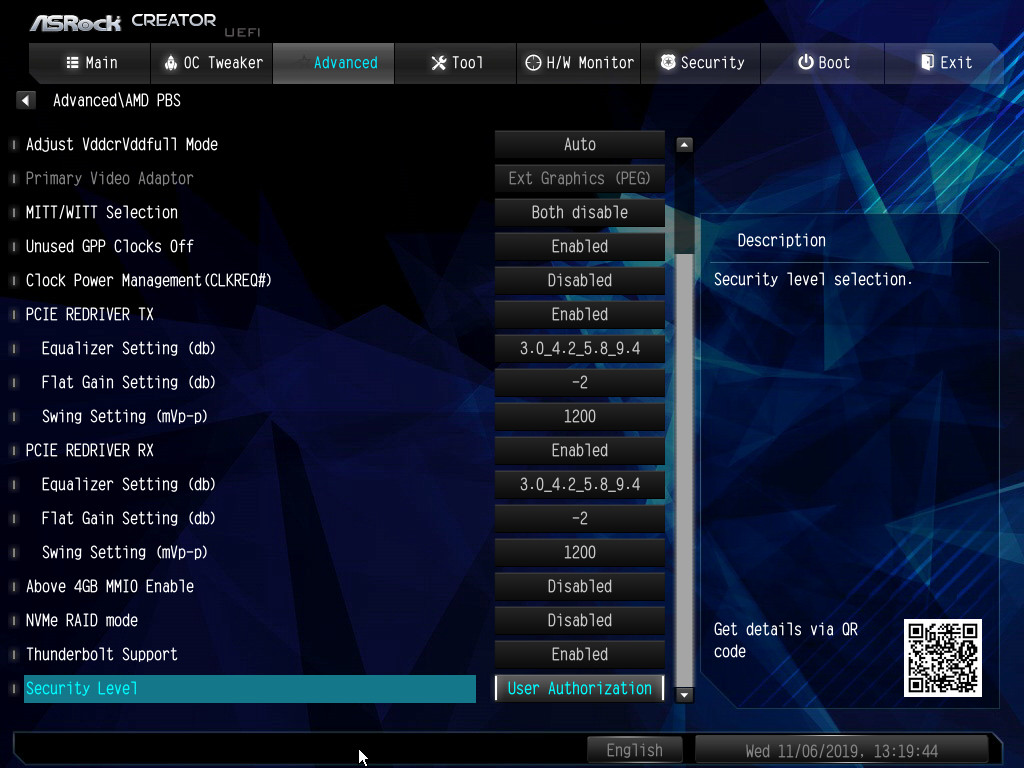Open the Main tab
The width and height of the screenshot is (1024, 768).
[90, 63]
